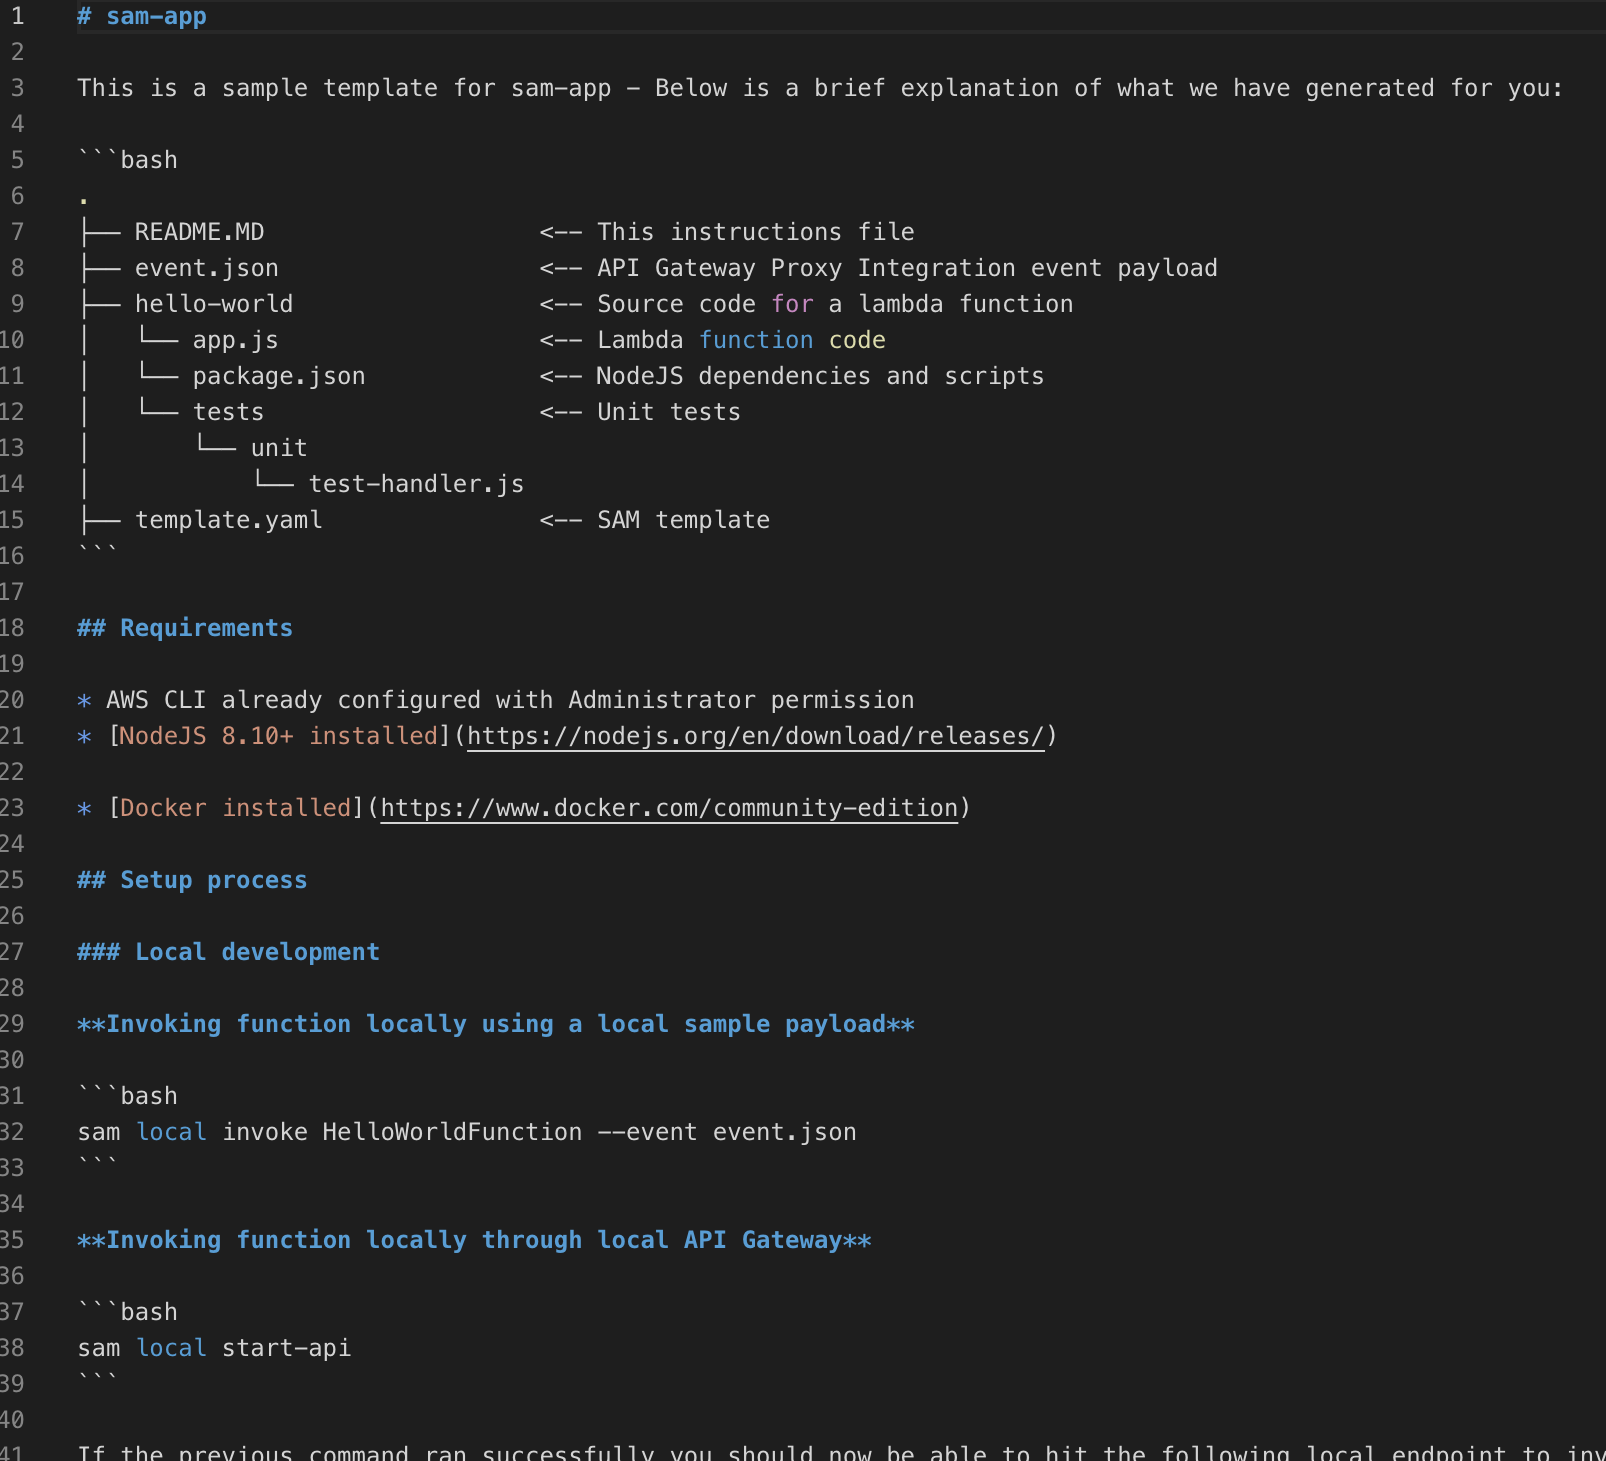Click 'This is a sample template' sentence
This screenshot has height=1461, width=1606.
(820, 88)
